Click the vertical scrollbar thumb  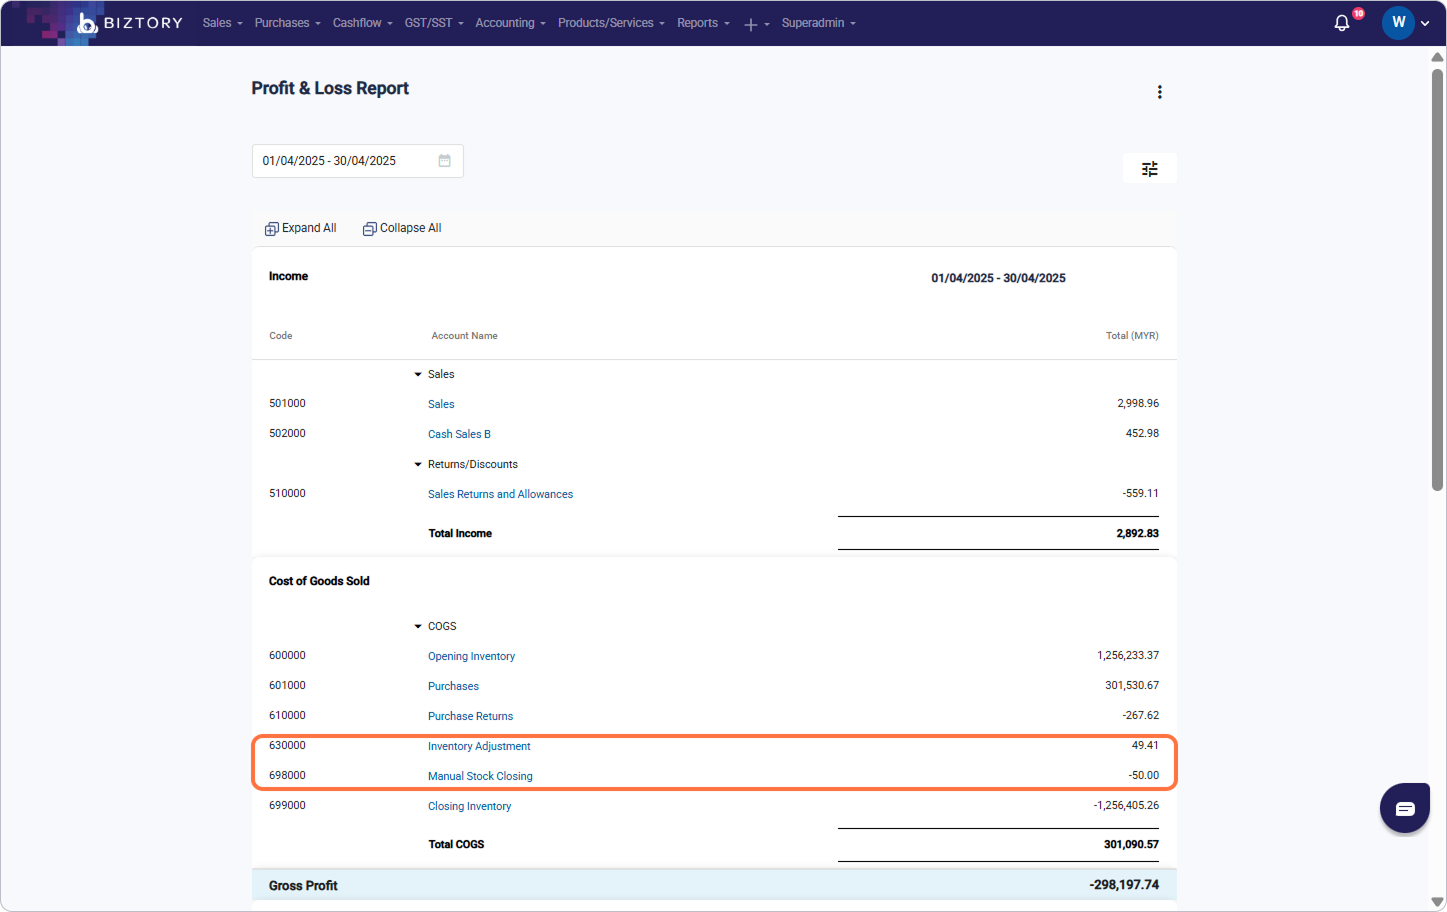[1437, 279]
